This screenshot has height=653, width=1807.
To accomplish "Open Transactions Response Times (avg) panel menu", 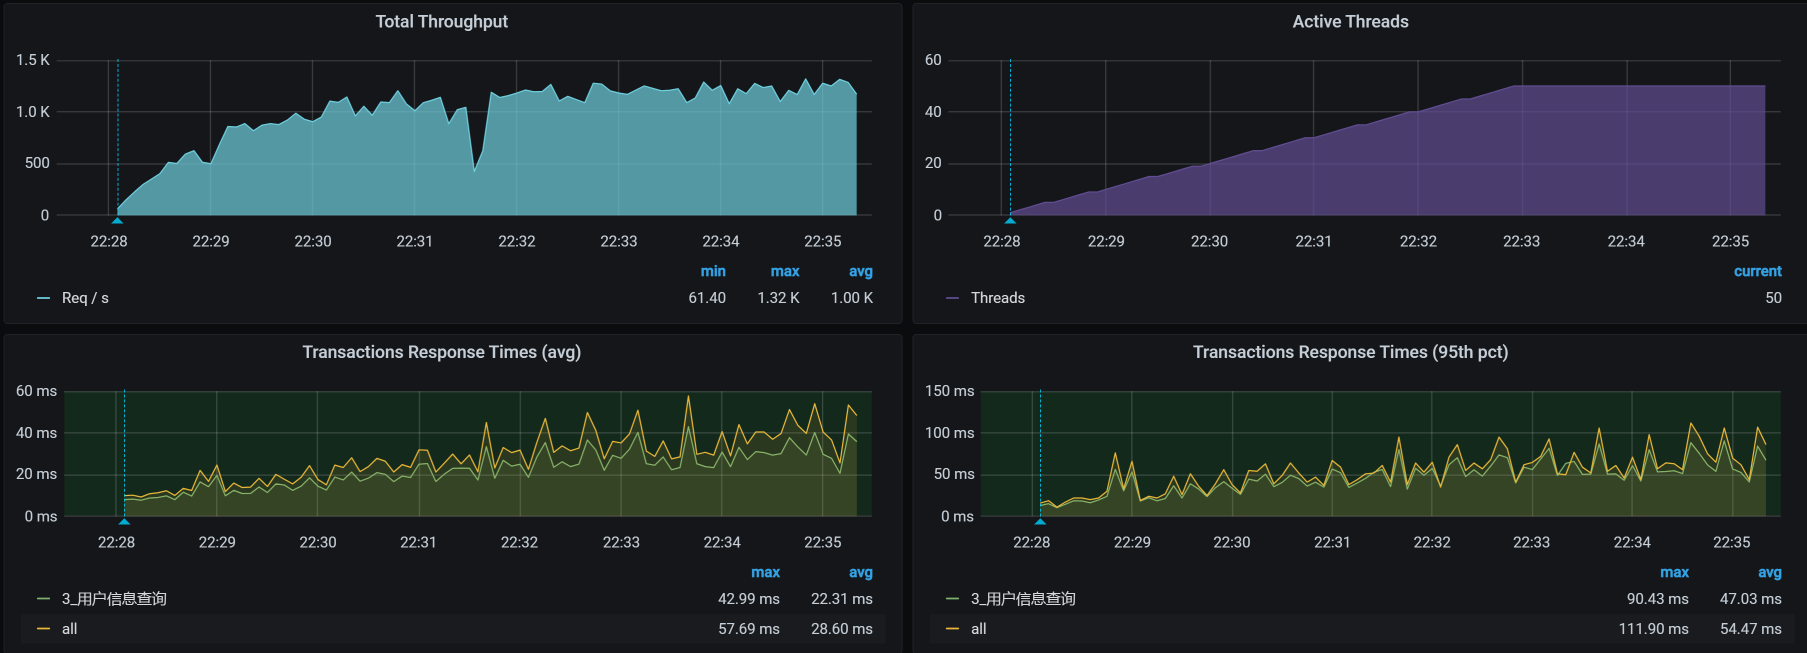I will pos(441,352).
